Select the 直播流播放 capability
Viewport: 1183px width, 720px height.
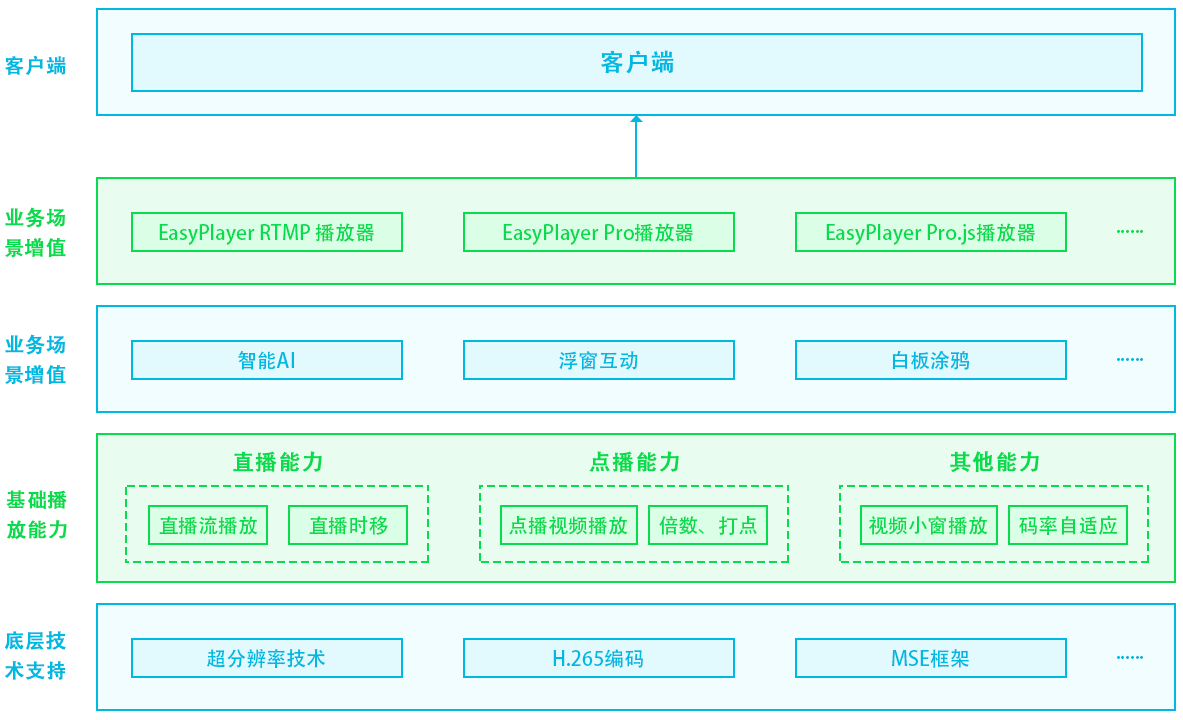click(207, 525)
